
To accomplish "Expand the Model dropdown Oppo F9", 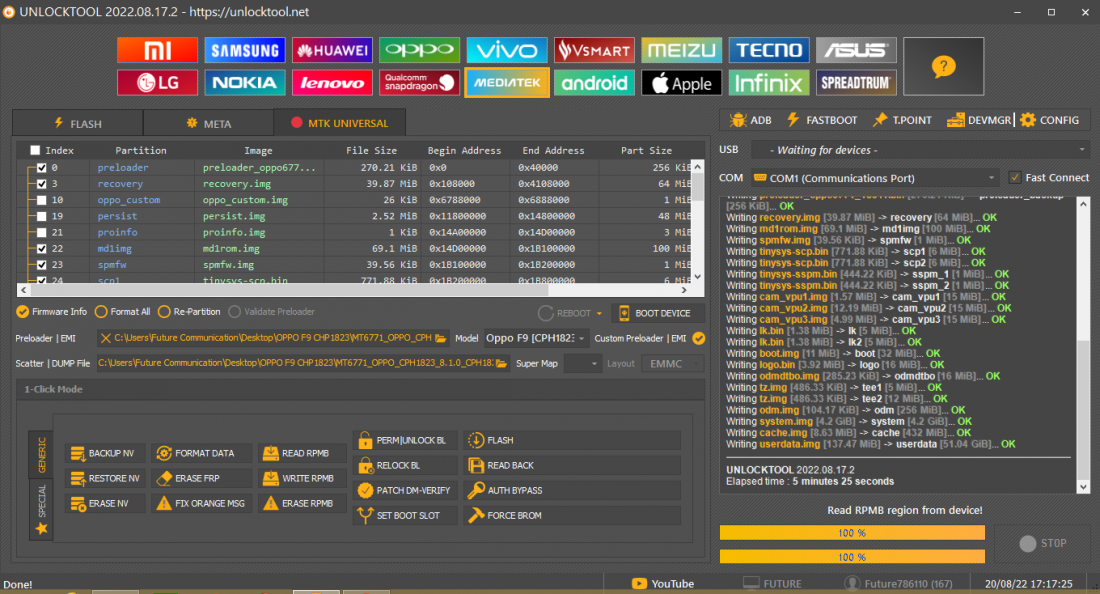I will coord(535,338).
